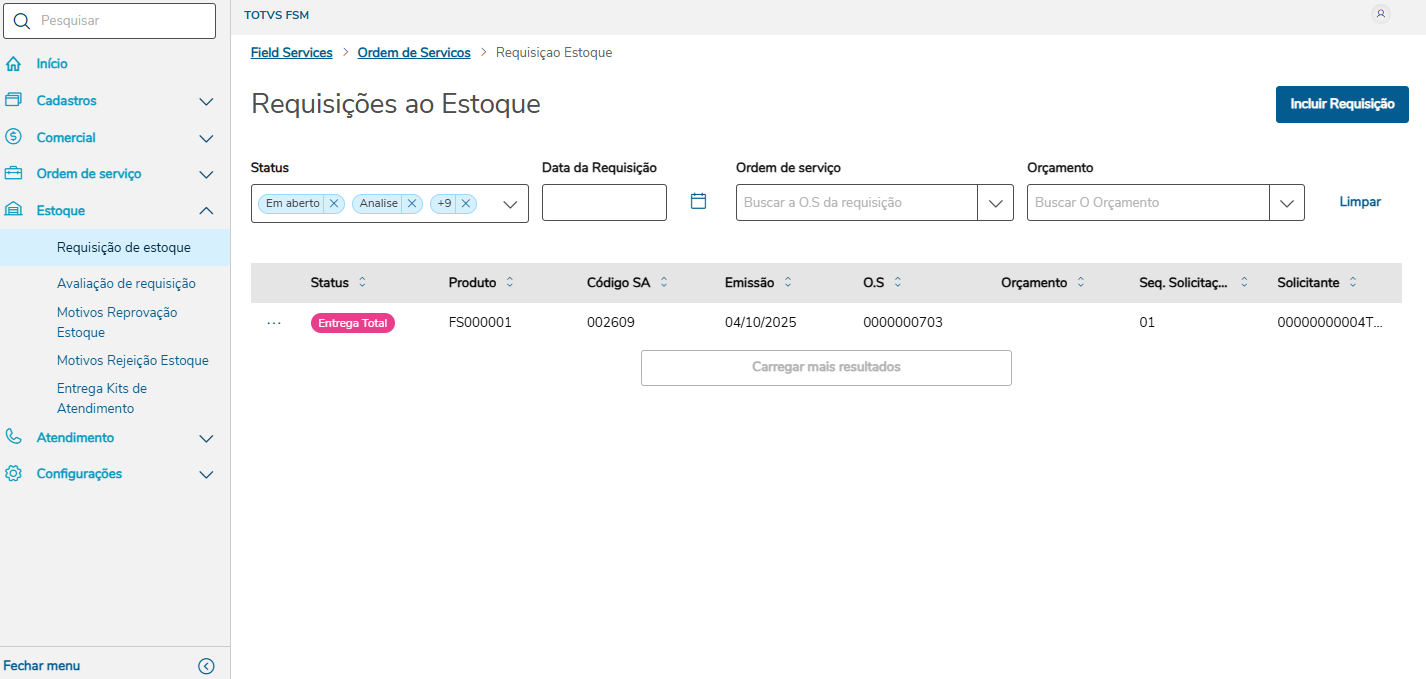Sort table by Emissão column

[788, 283]
